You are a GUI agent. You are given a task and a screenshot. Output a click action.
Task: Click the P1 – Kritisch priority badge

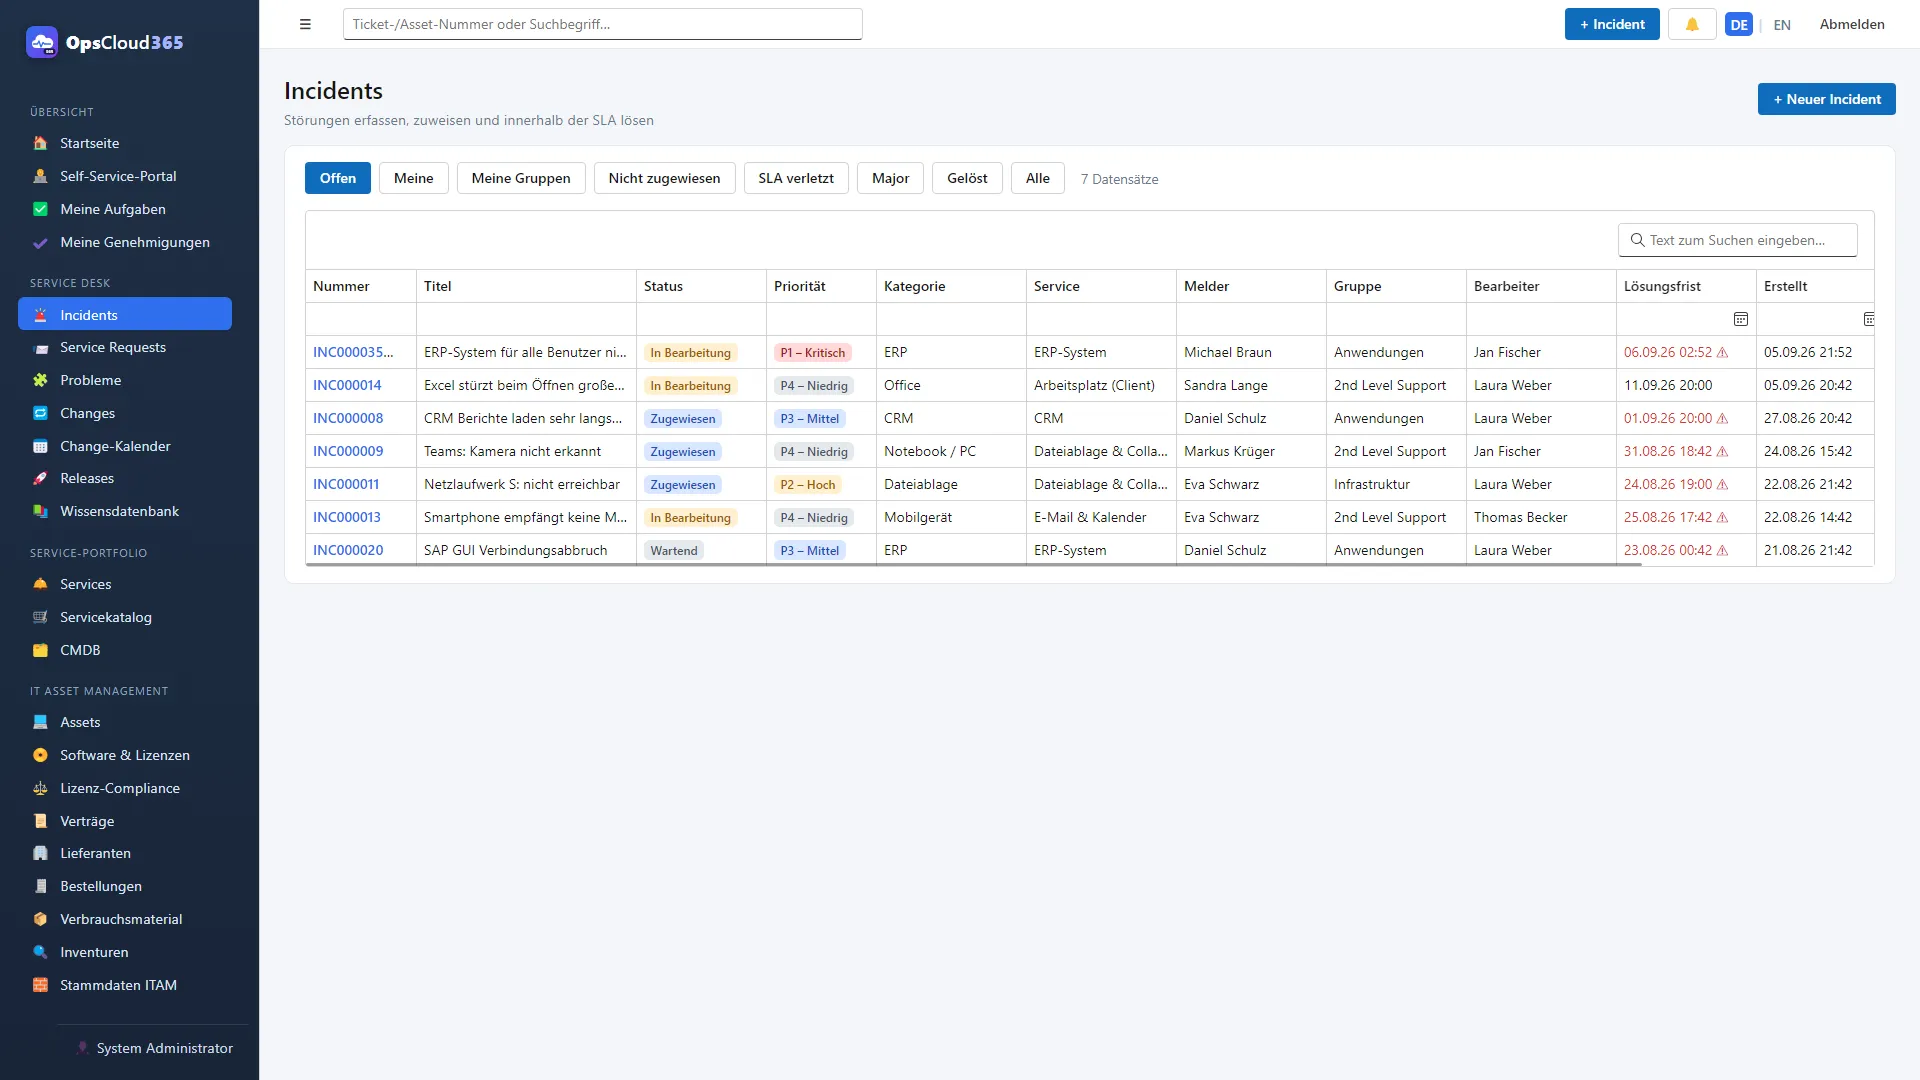point(812,352)
